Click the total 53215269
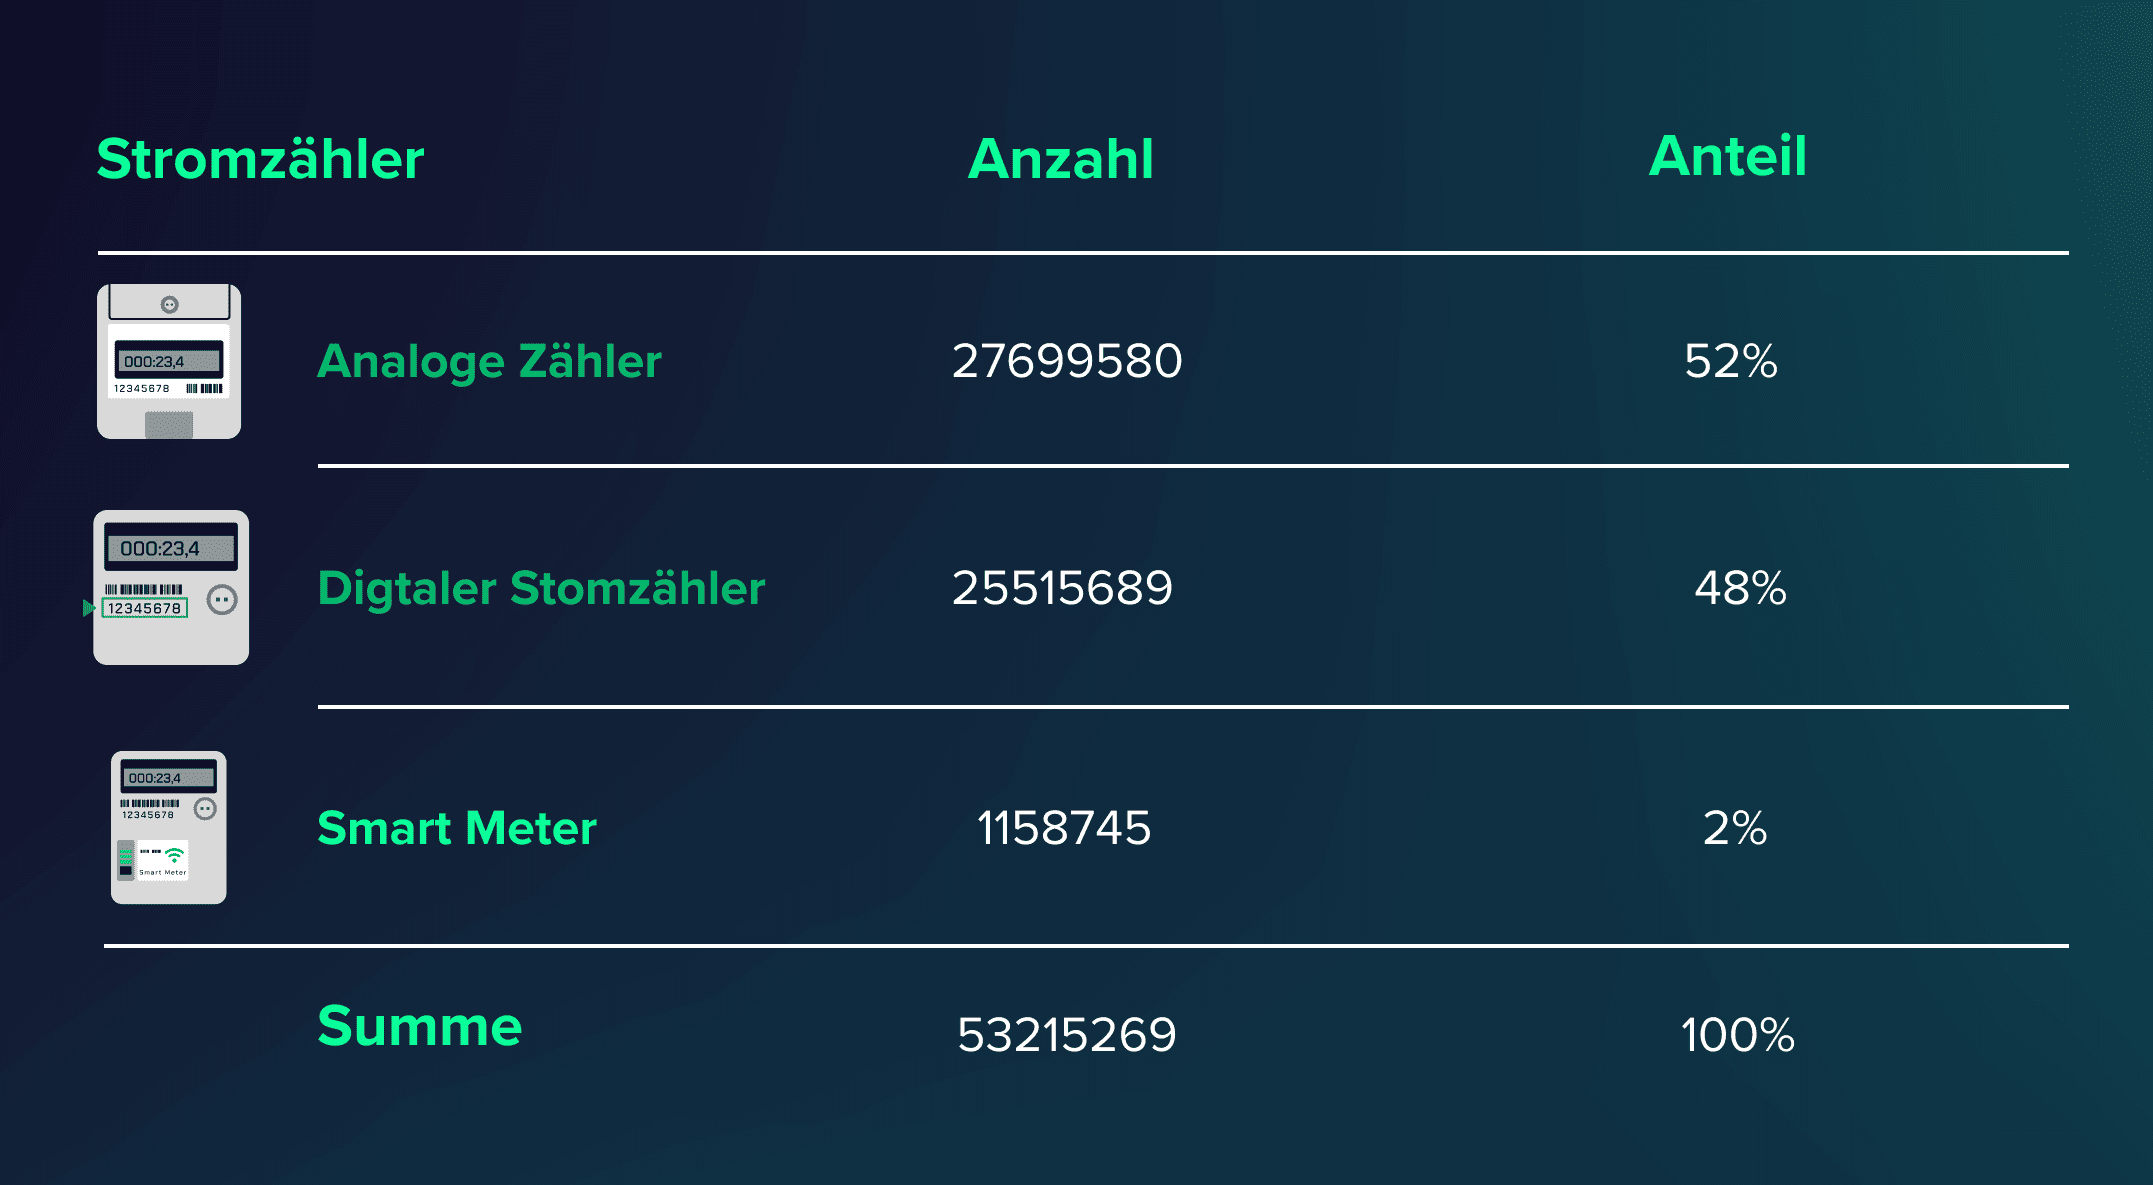 (x=1067, y=1035)
